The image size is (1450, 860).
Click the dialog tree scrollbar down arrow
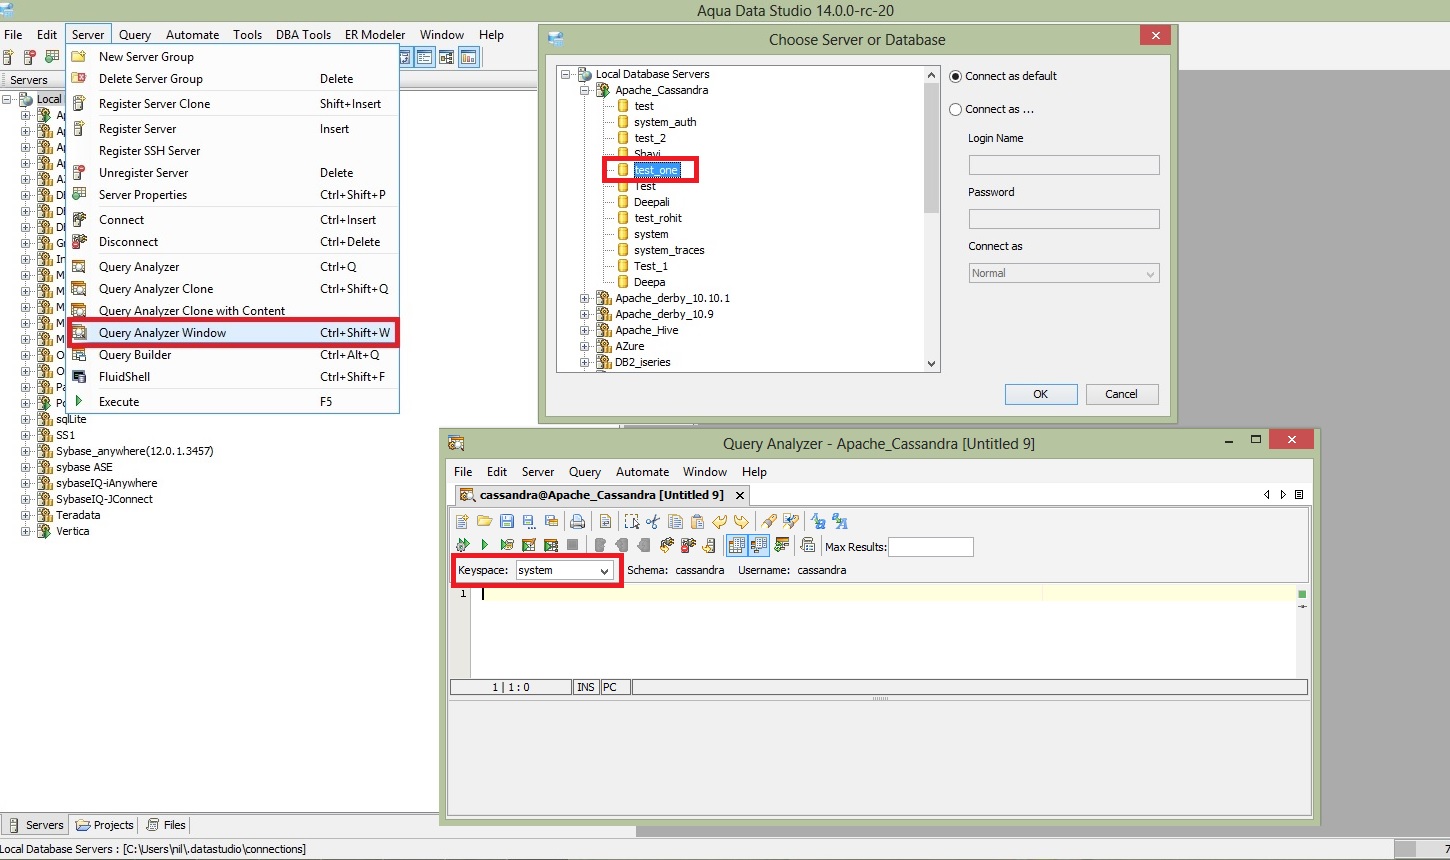coord(932,364)
